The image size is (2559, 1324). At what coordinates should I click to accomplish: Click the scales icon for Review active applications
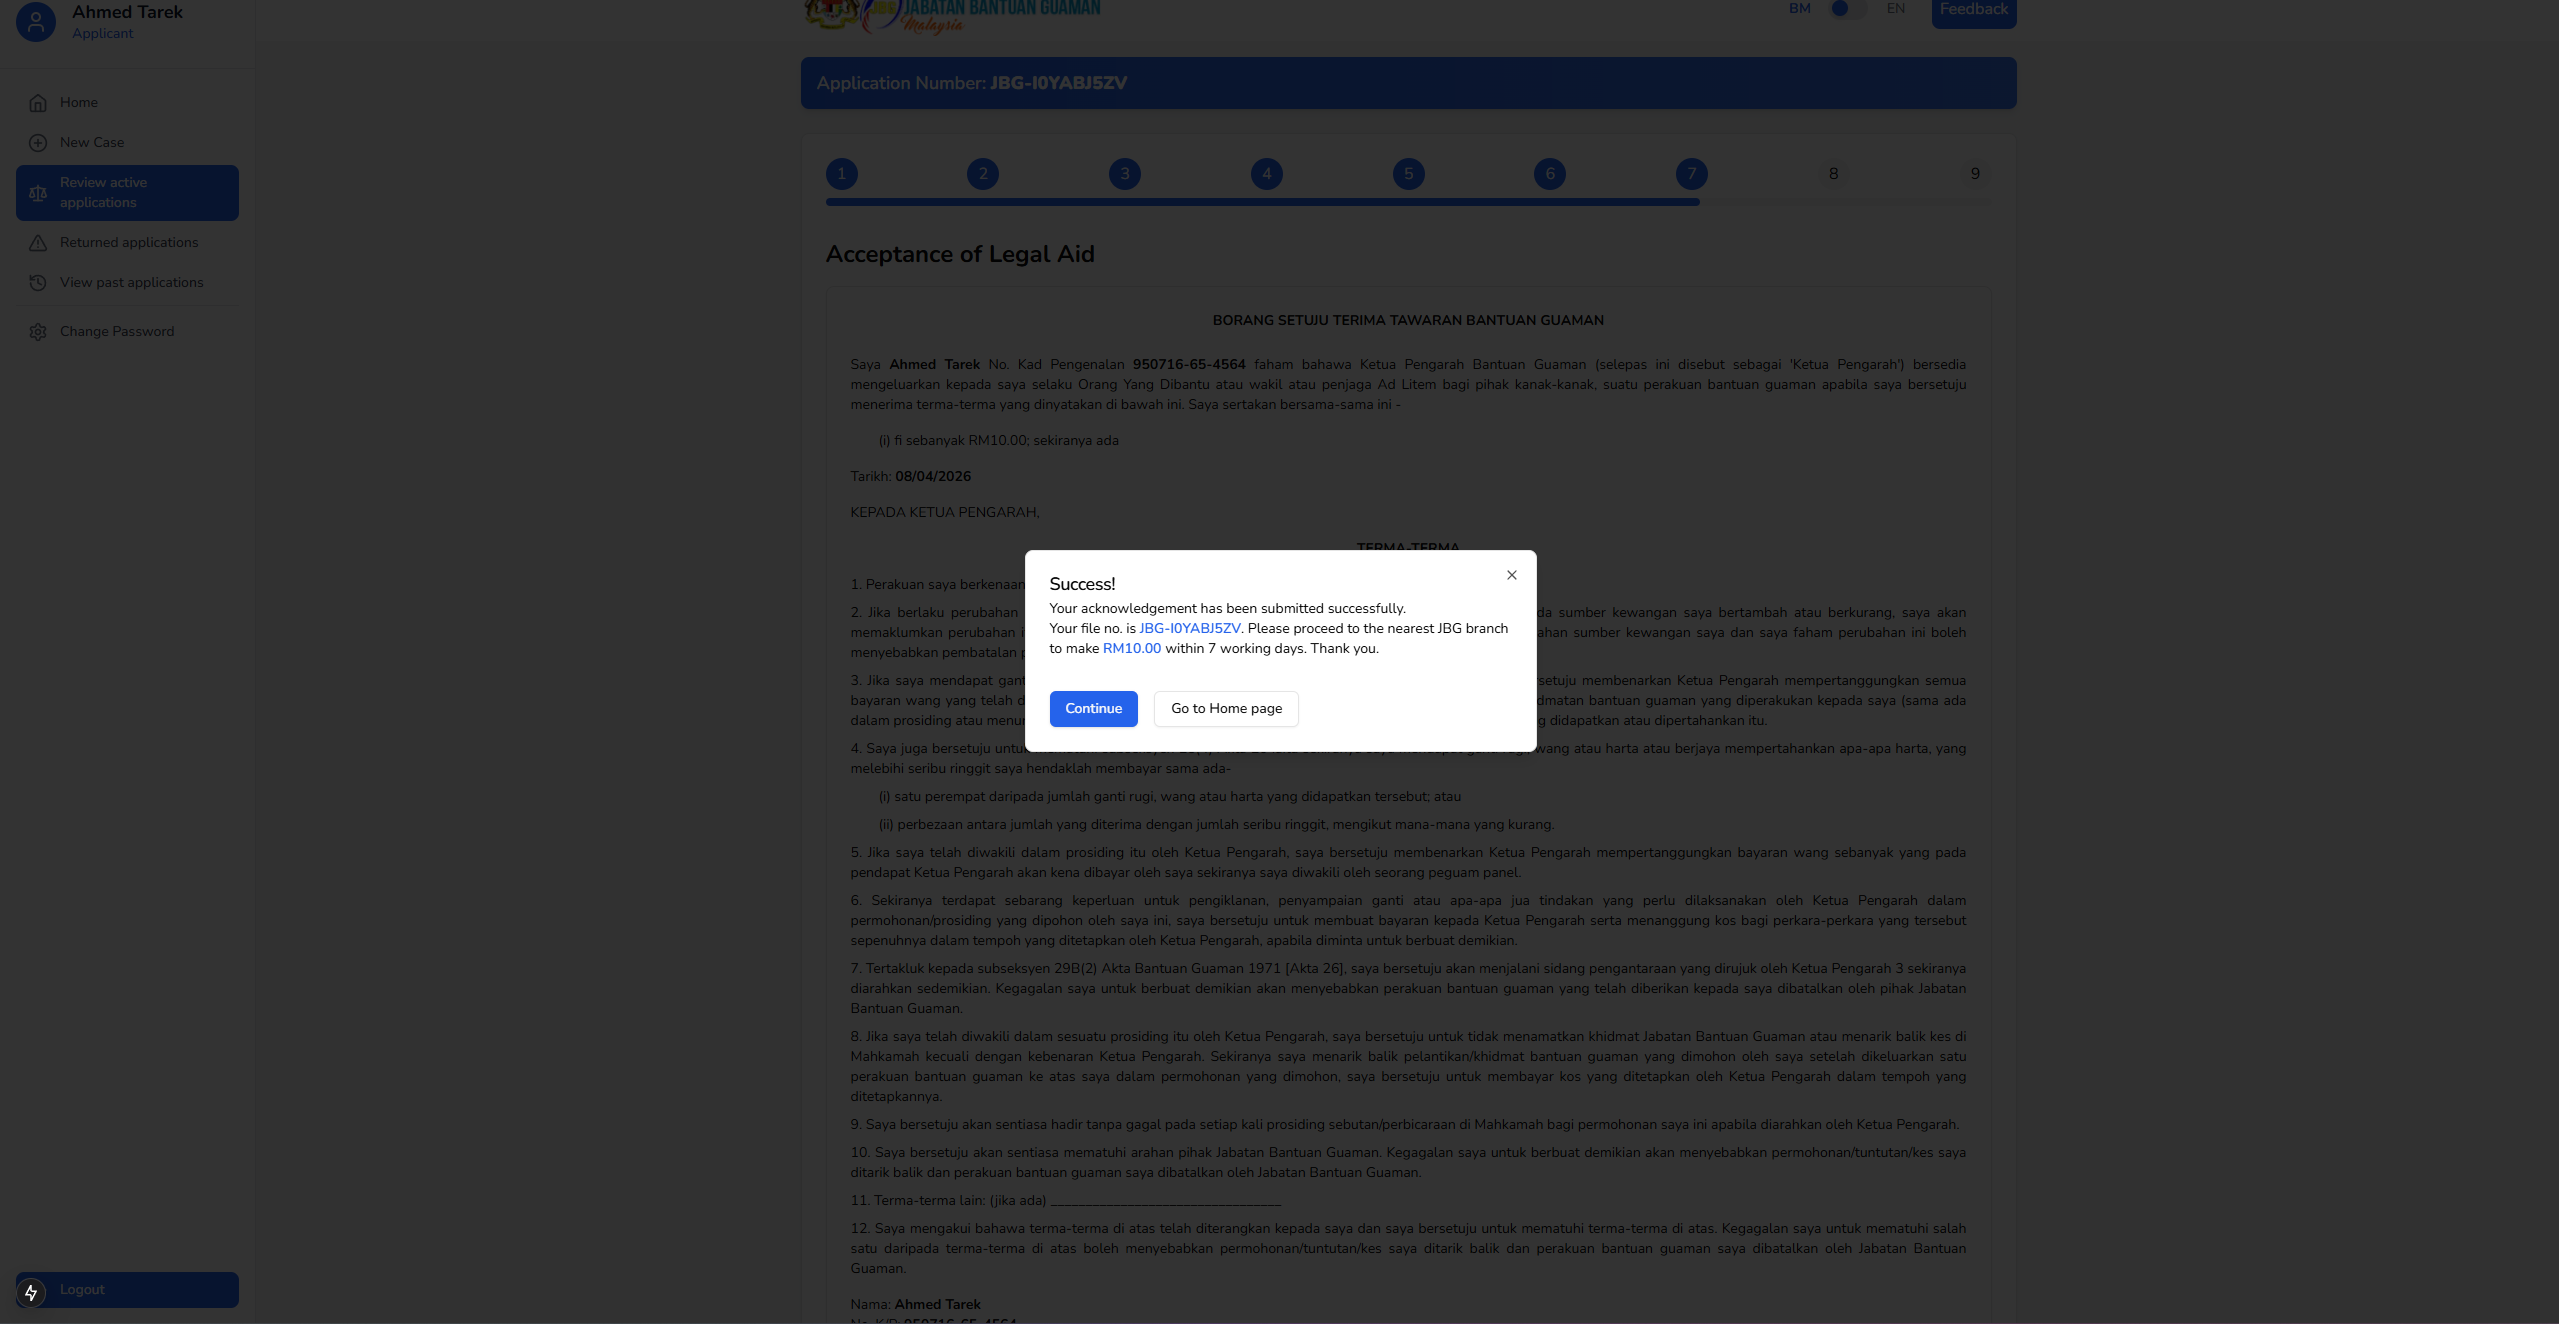click(x=38, y=193)
